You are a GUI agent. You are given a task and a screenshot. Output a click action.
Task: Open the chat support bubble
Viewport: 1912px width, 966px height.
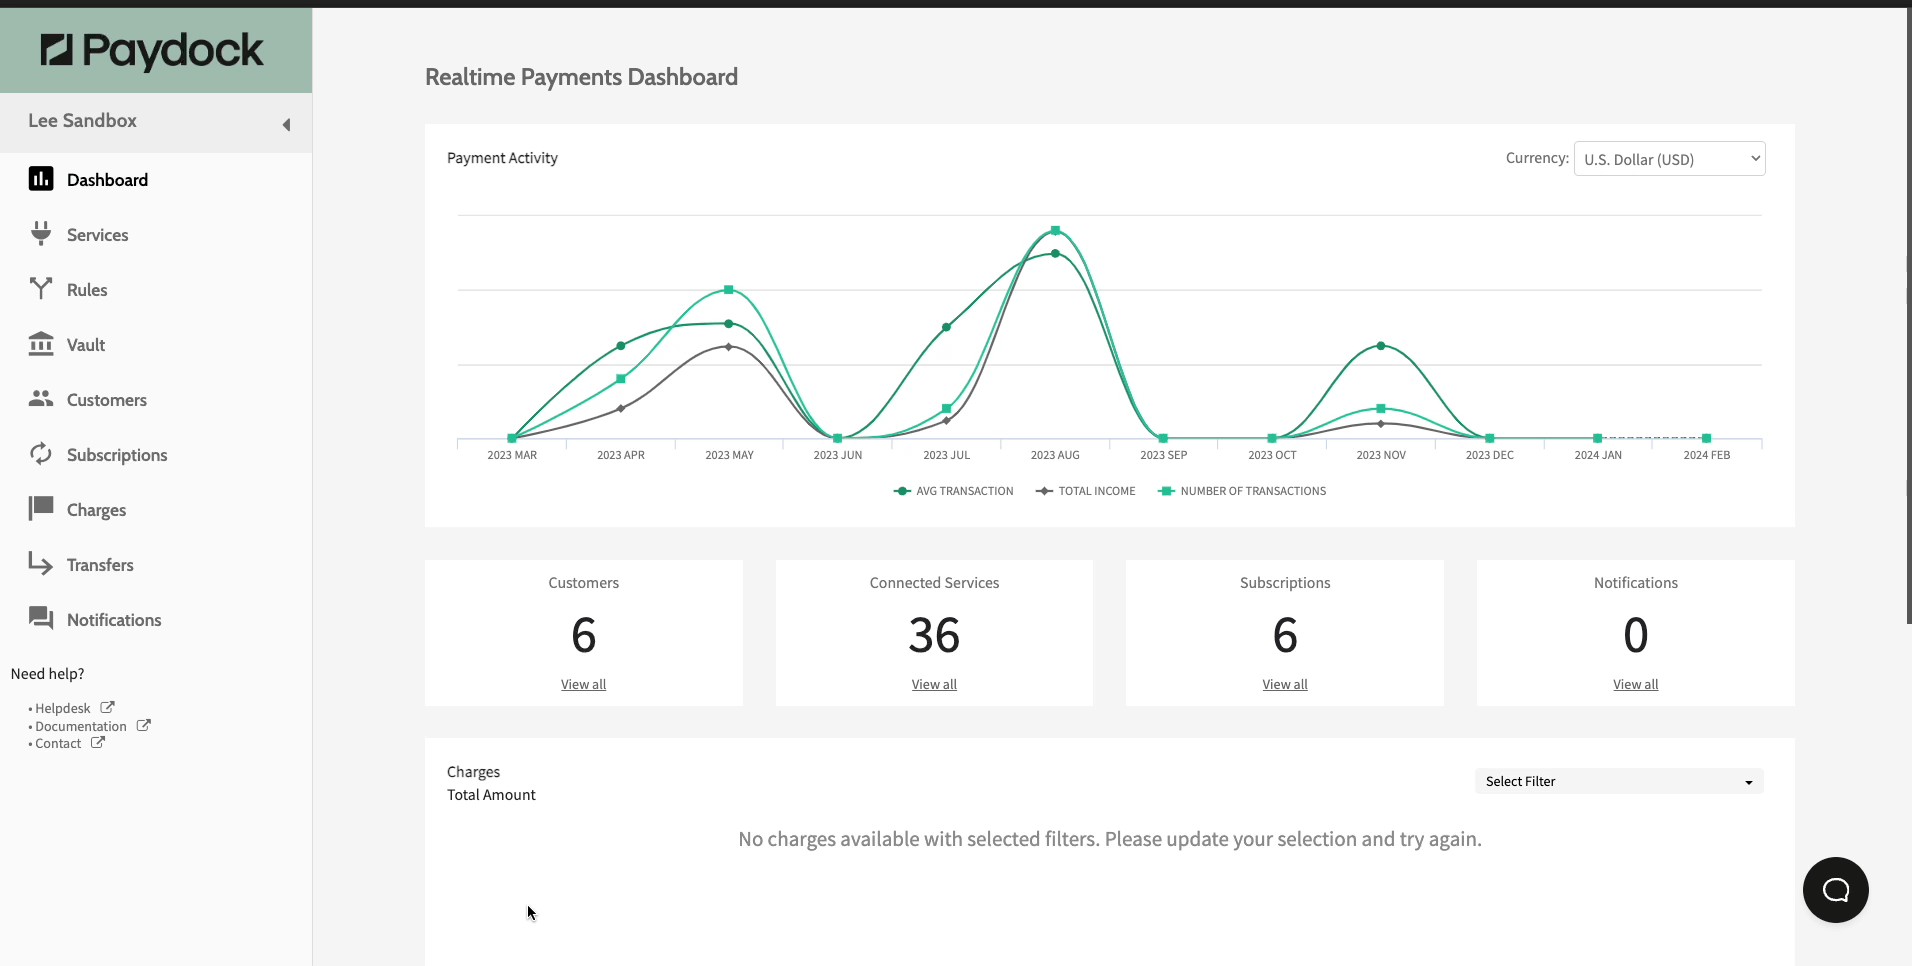(x=1835, y=890)
